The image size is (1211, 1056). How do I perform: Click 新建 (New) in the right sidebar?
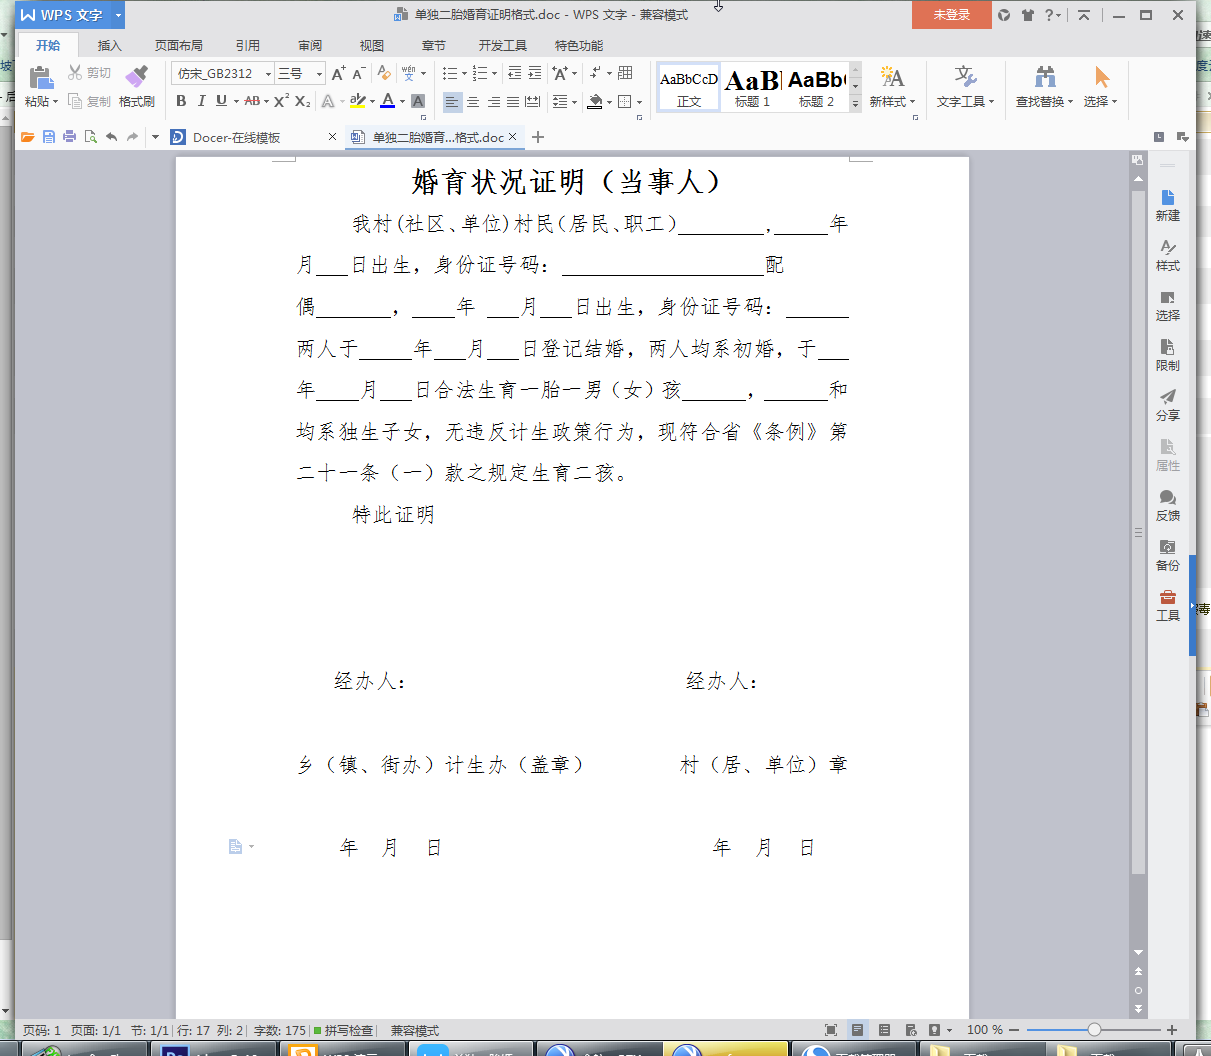tap(1167, 205)
